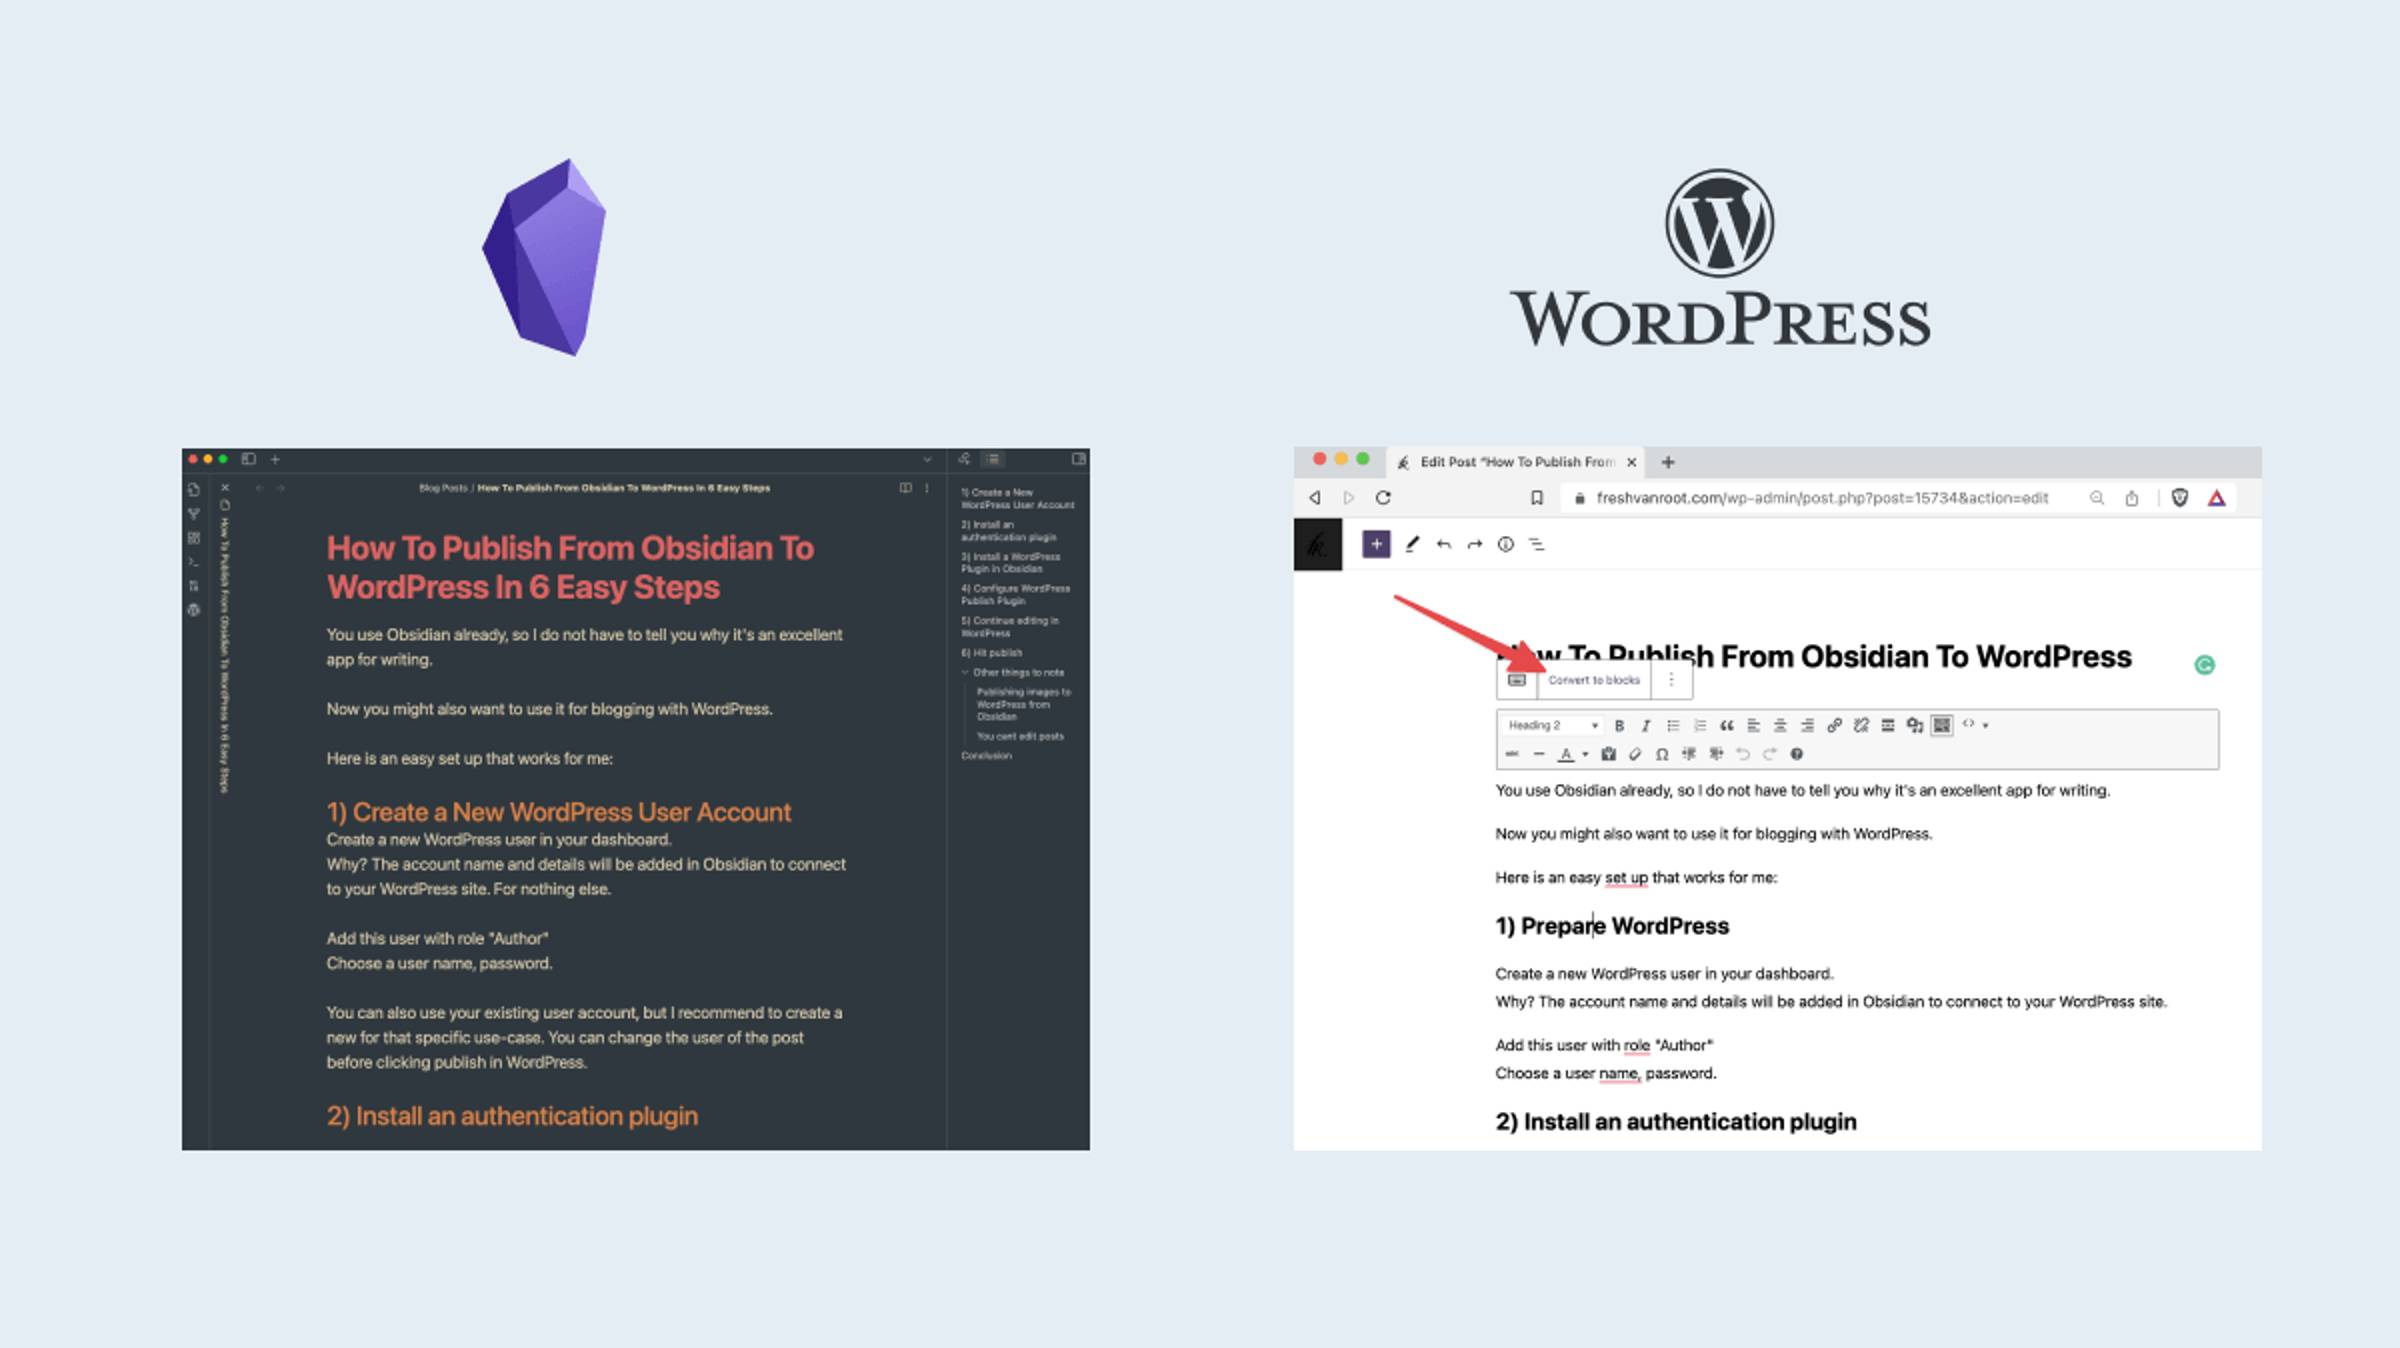
Task: Open List View outline icon
Action: point(1536,544)
